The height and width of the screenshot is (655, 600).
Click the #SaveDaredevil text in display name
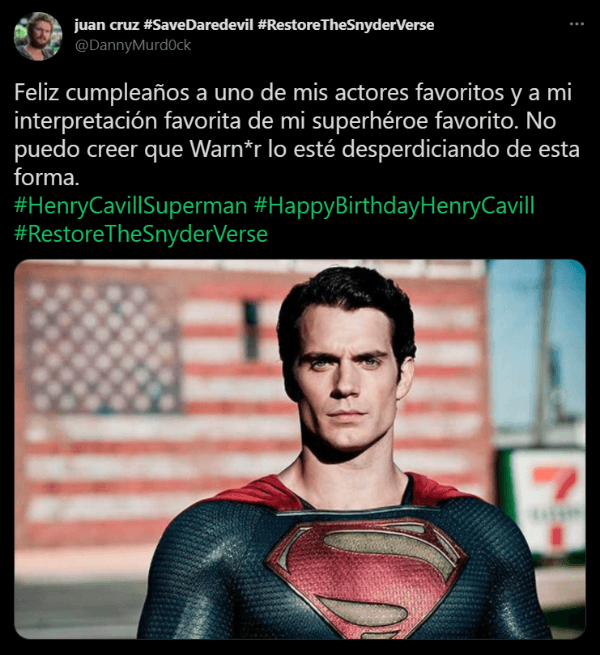[x=198, y=25]
